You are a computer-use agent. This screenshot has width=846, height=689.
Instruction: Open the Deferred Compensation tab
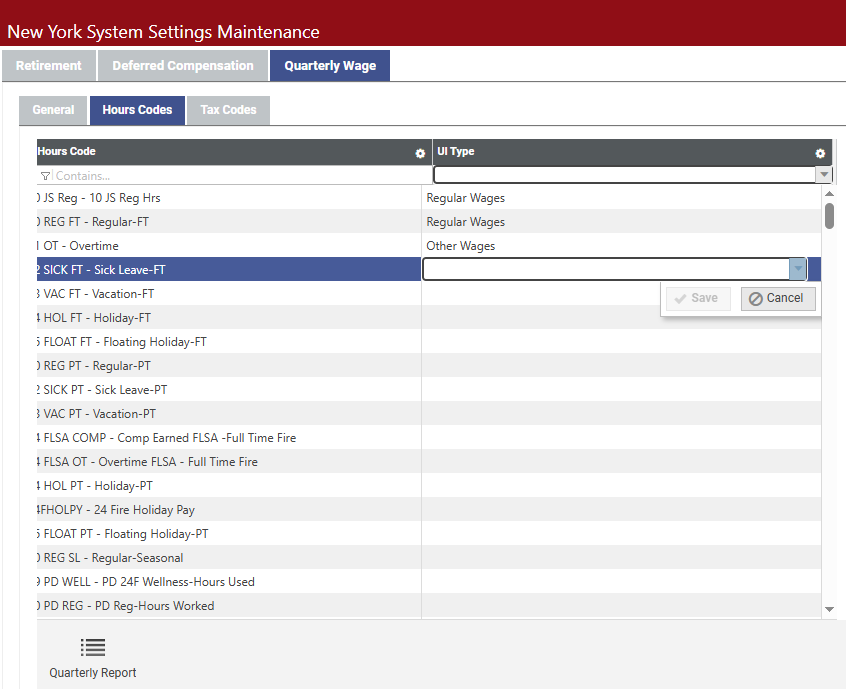tap(183, 66)
